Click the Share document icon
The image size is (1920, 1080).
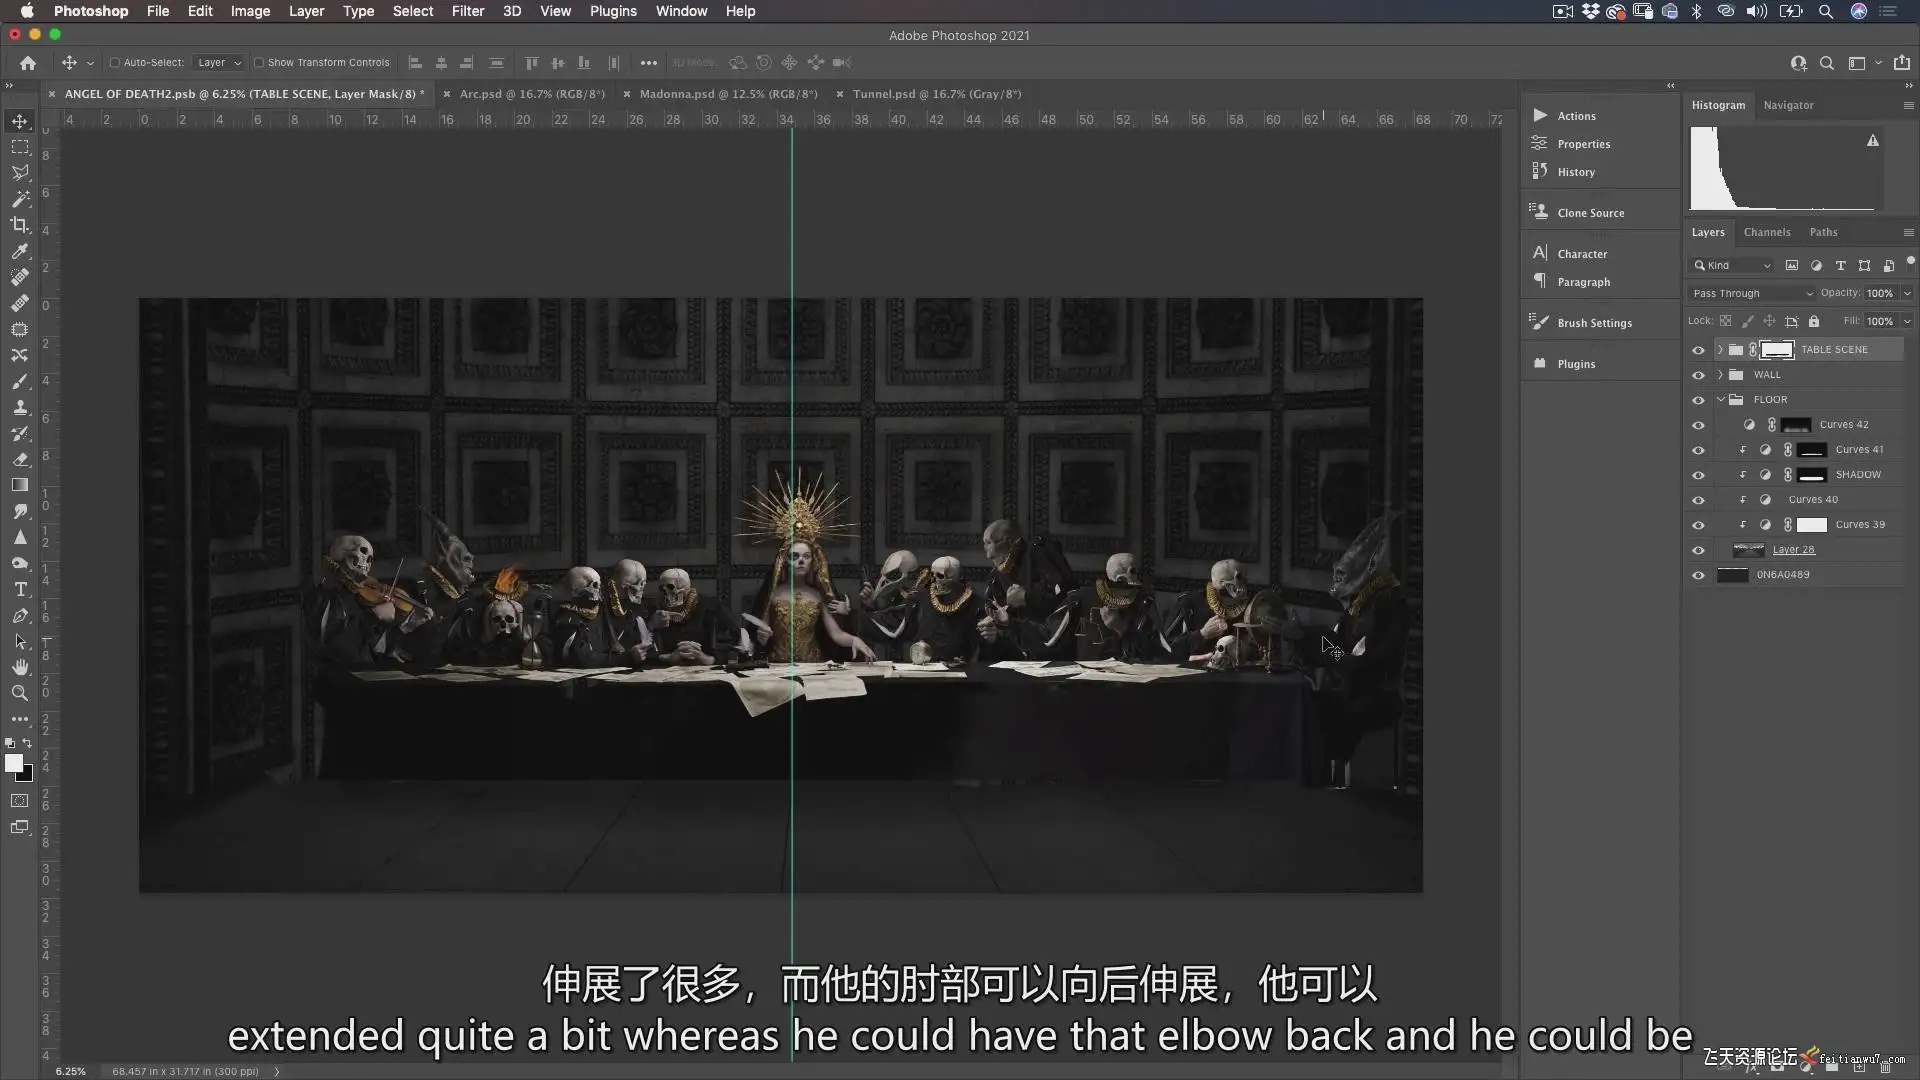(x=1901, y=63)
